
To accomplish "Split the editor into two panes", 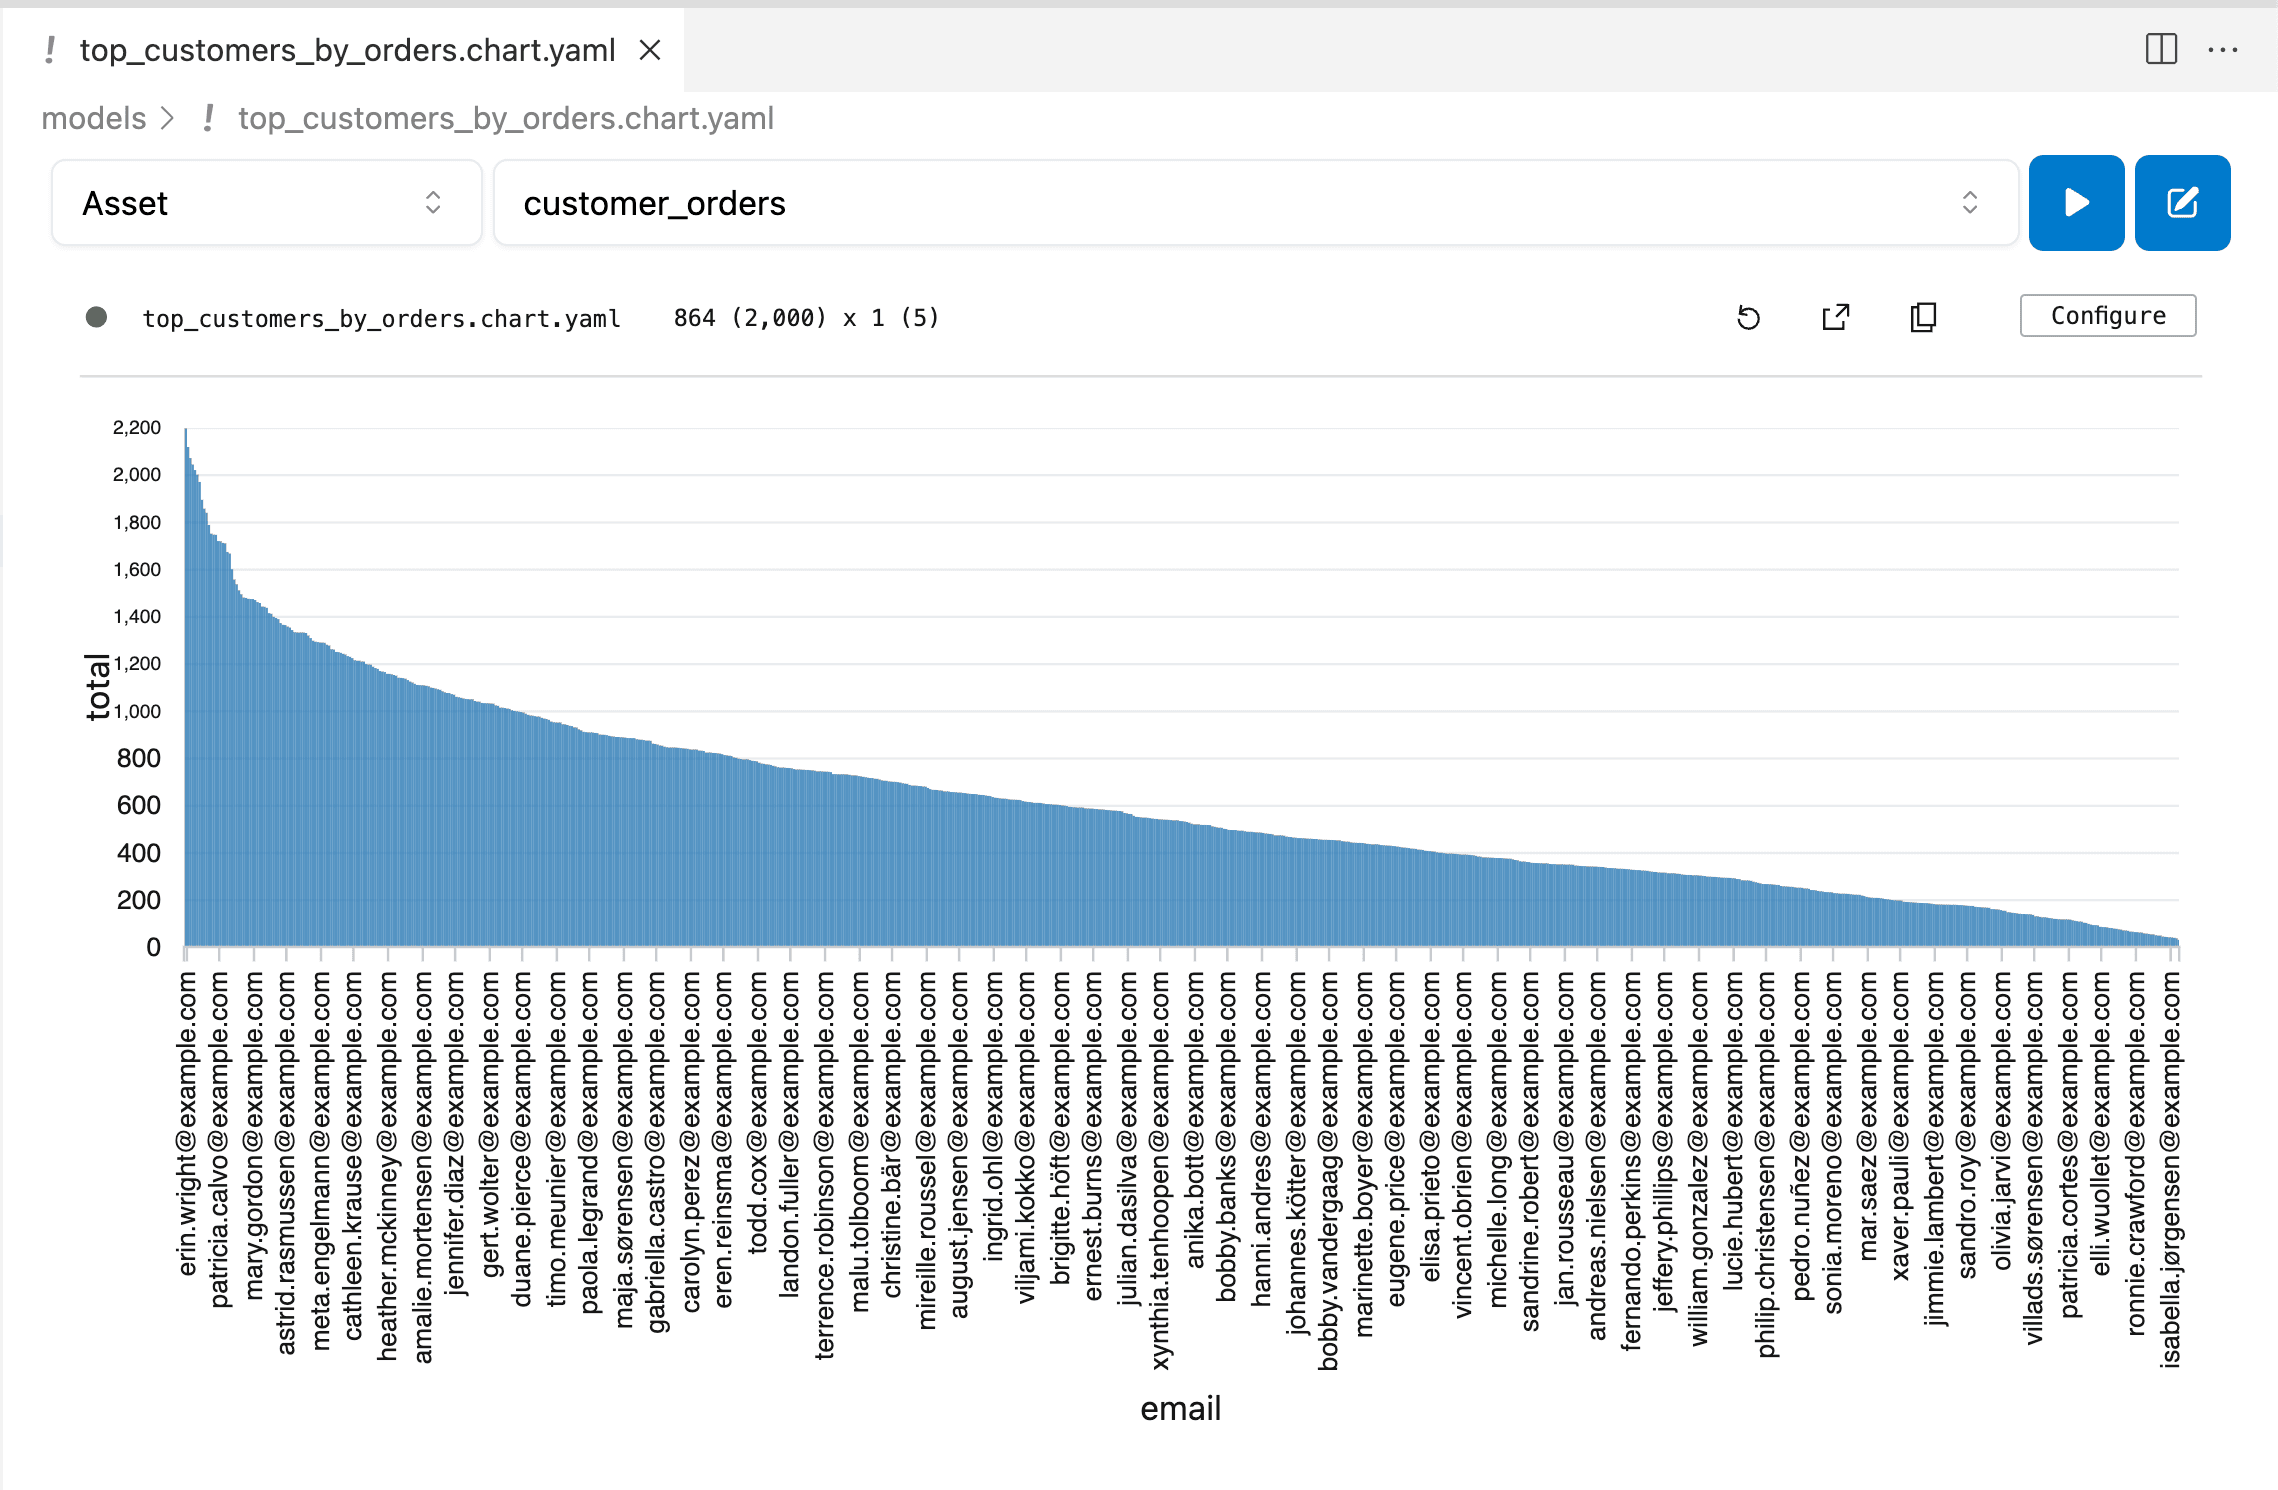I will 2160,49.
